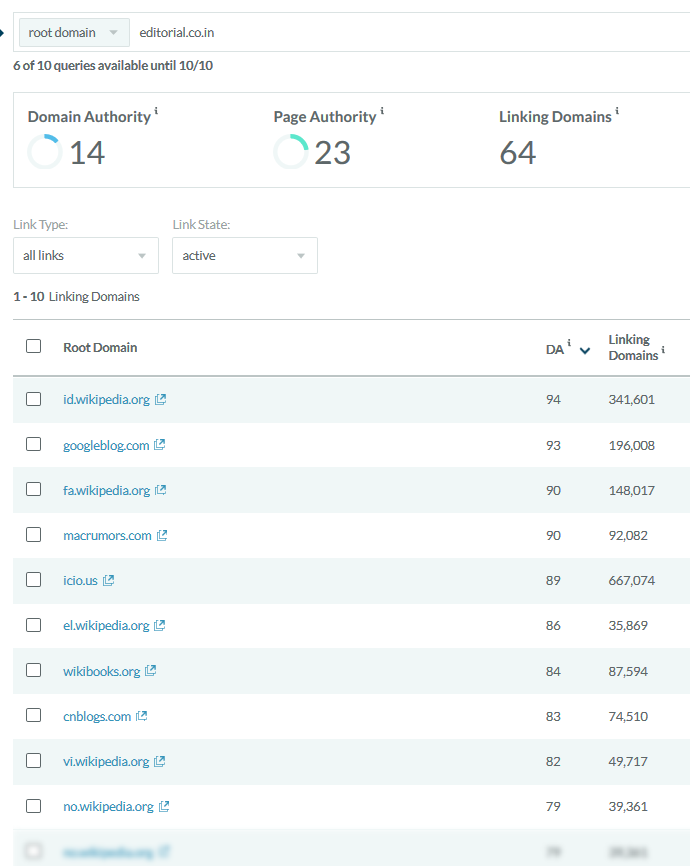The width and height of the screenshot is (690, 866).
Task: Show Linking Domains column info icon
Action: tap(663, 350)
